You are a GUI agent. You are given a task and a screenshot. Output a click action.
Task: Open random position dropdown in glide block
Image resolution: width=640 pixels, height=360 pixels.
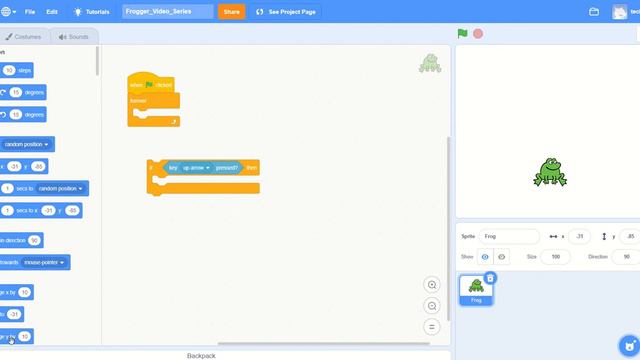(x=60, y=189)
